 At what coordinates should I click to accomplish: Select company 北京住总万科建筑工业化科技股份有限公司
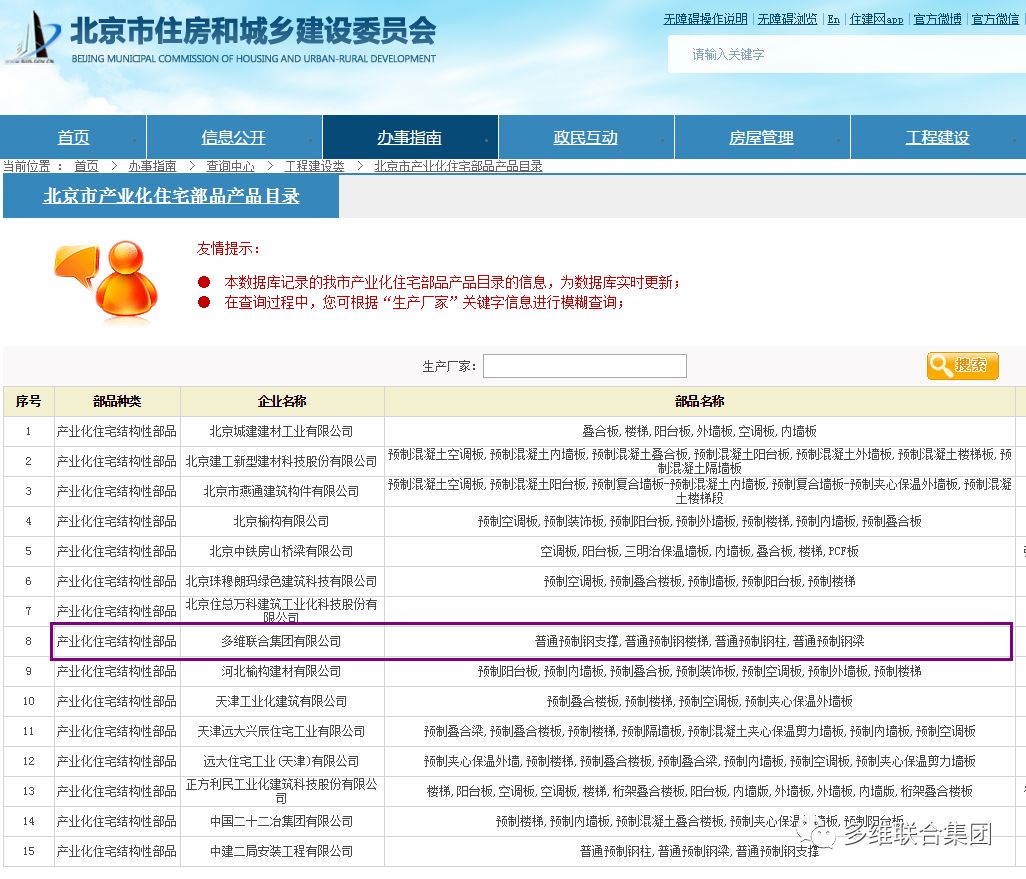281,611
